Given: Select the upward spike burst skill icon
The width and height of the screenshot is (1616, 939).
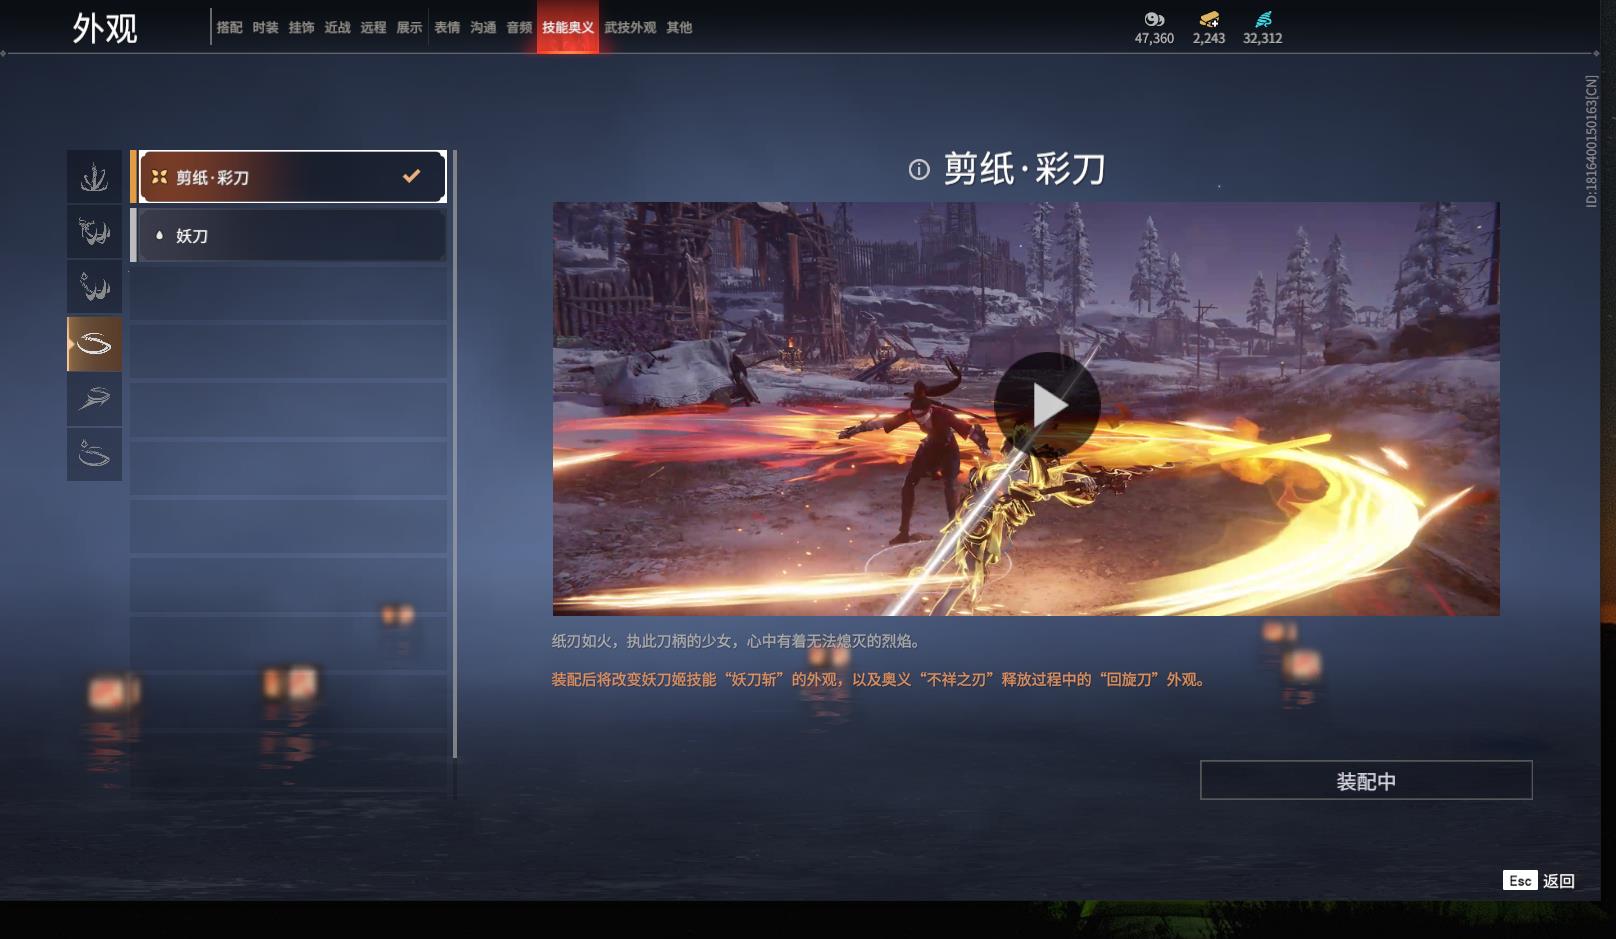Looking at the screenshot, I should click(94, 177).
